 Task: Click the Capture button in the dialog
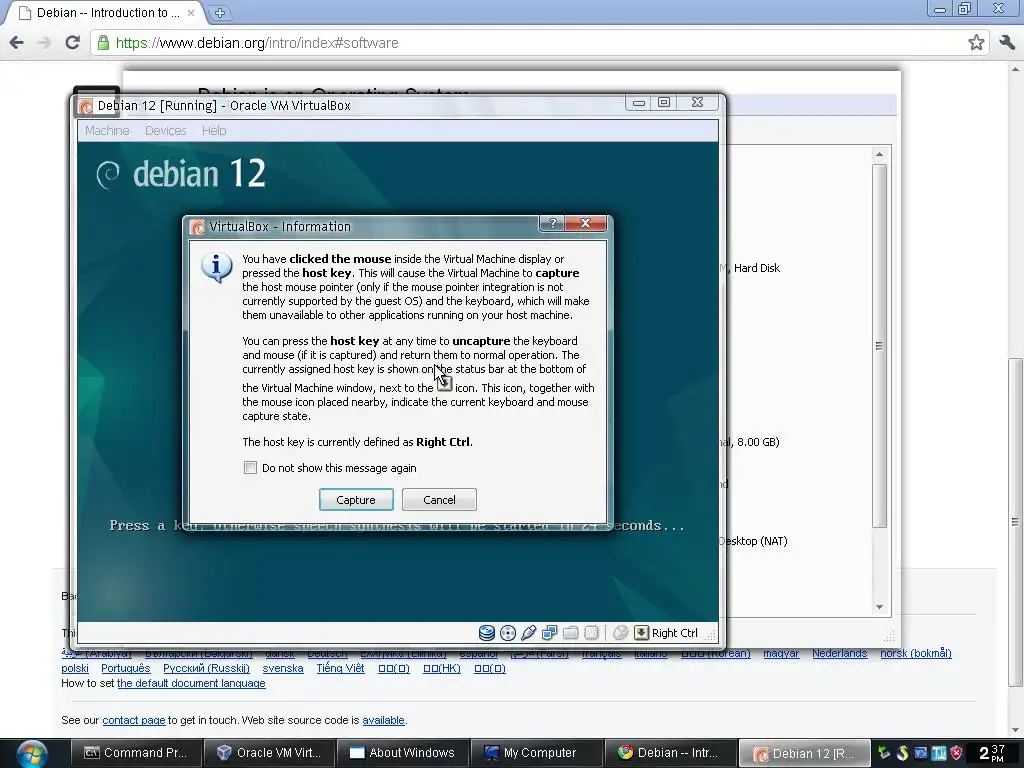coord(356,500)
